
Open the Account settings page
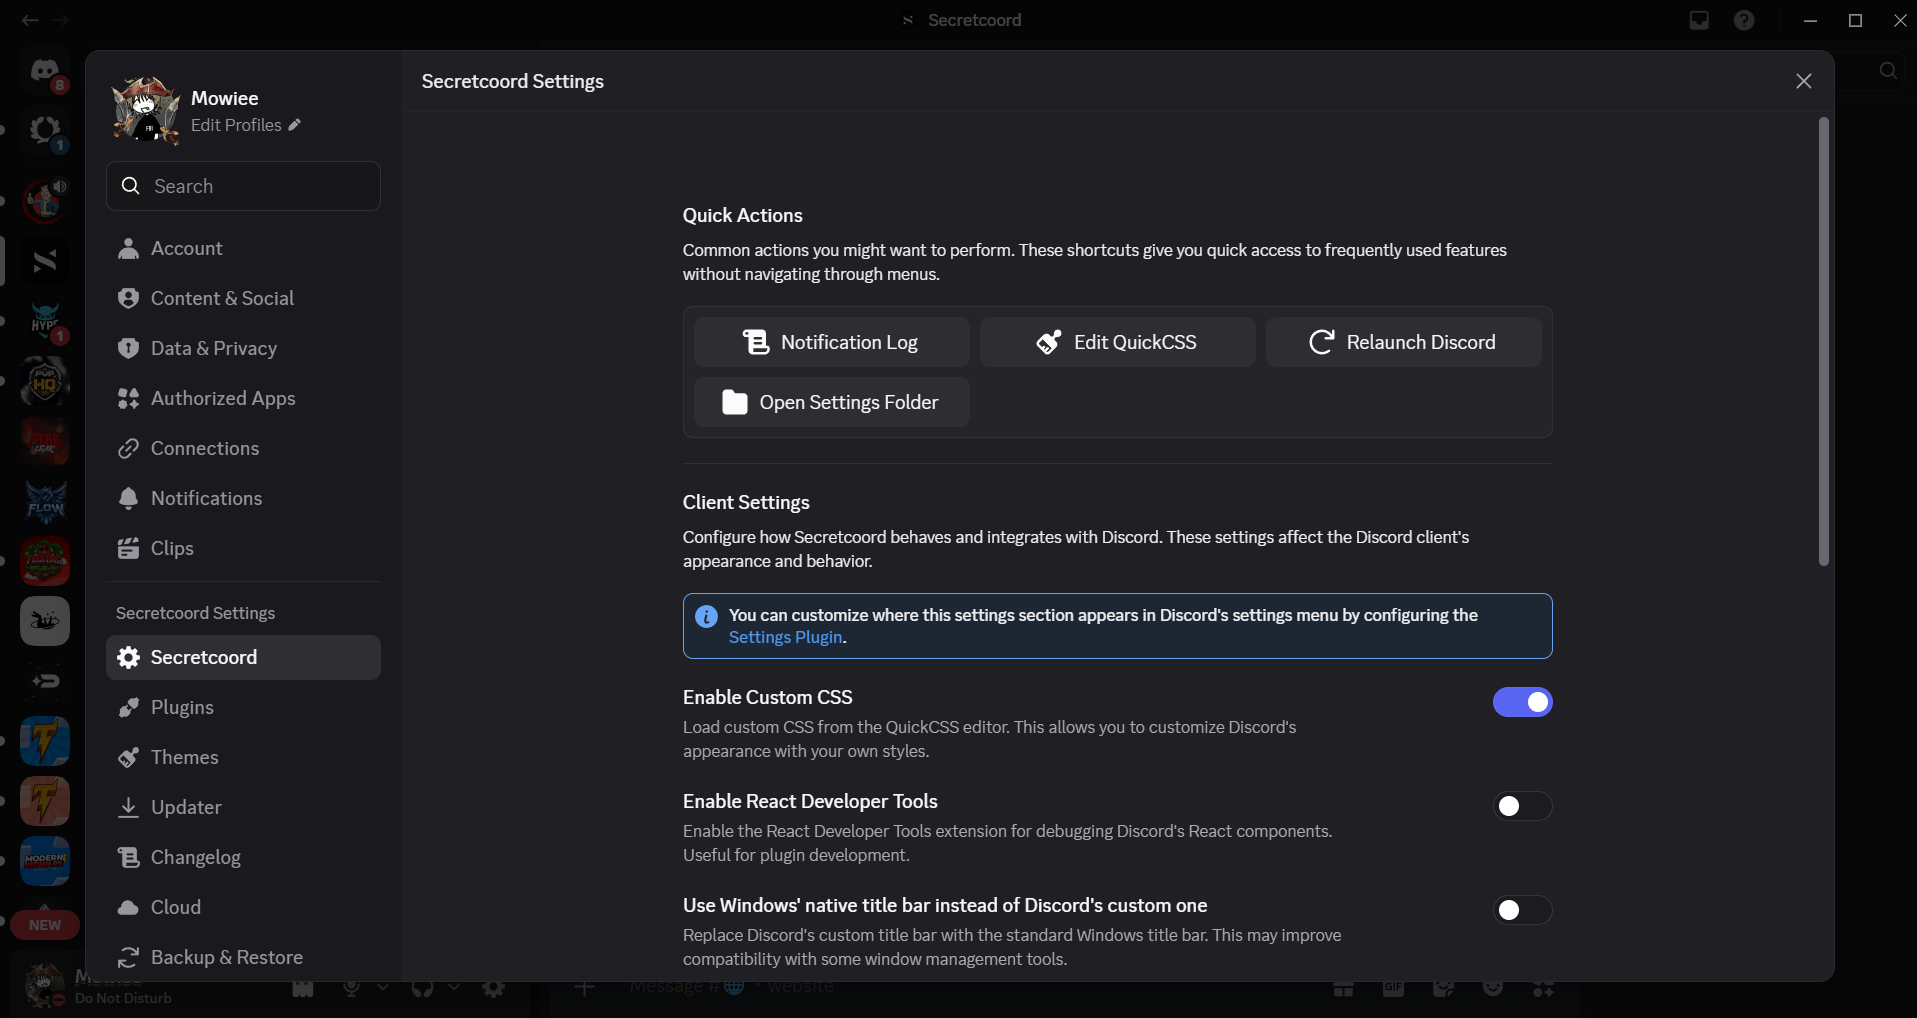243,248
